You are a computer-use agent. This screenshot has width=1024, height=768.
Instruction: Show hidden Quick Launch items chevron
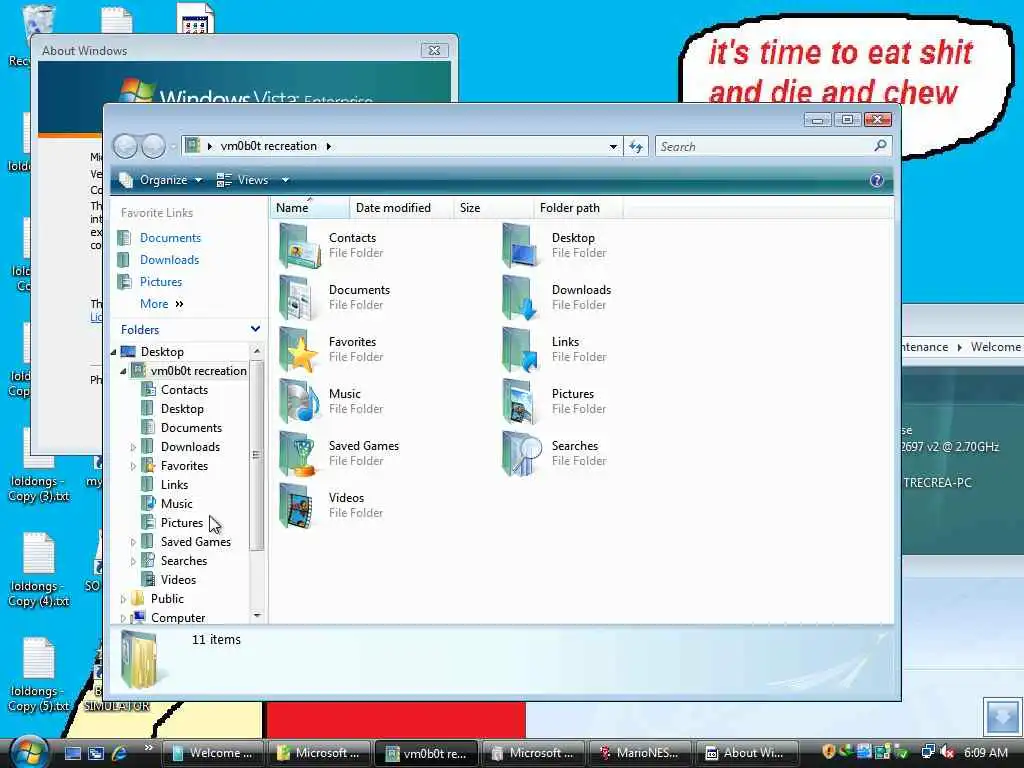[148, 748]
